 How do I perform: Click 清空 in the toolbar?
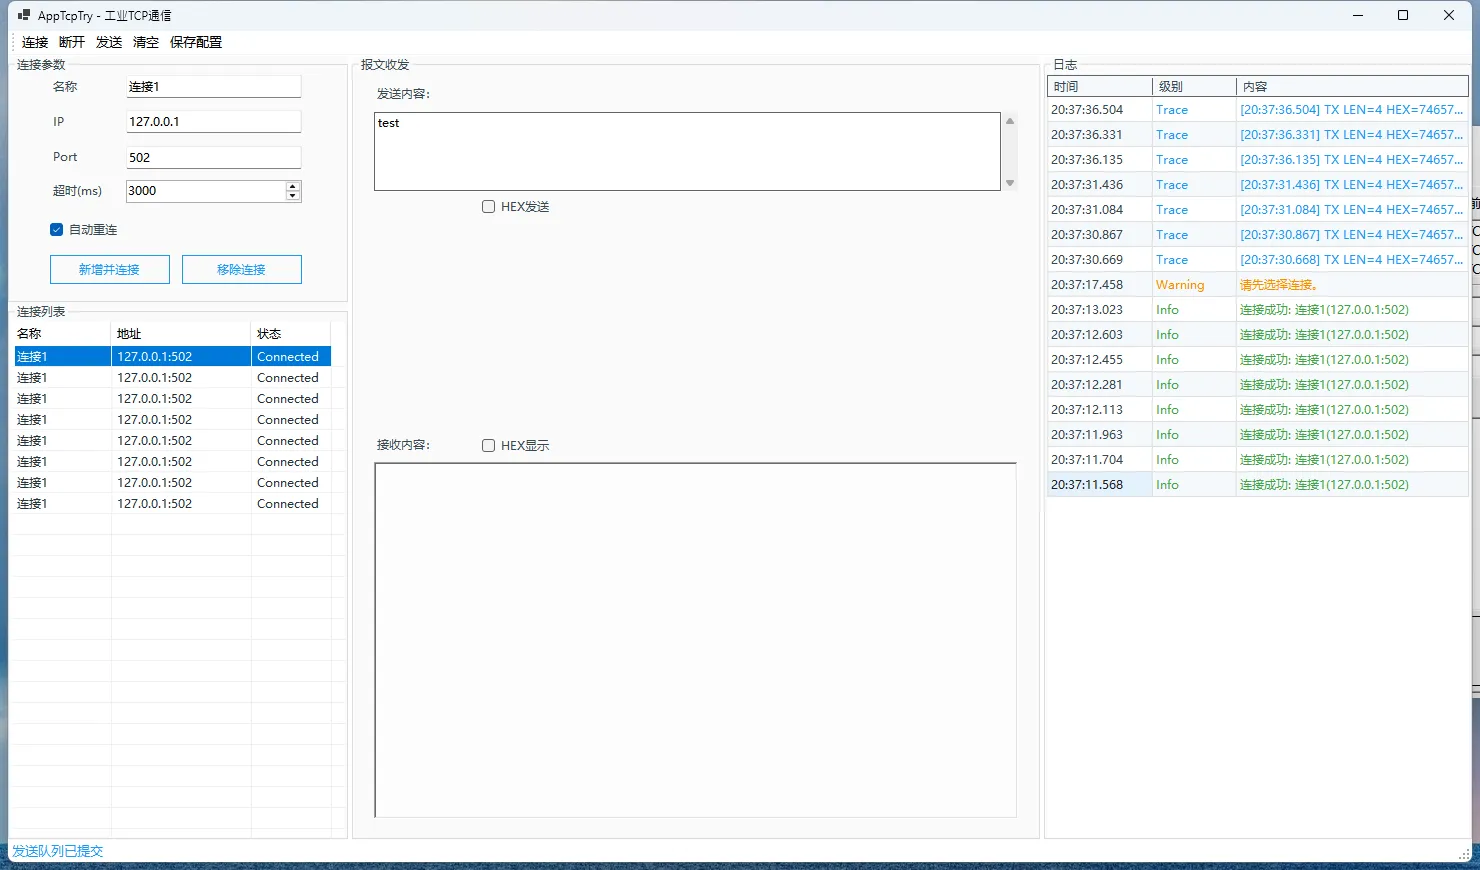146,42
